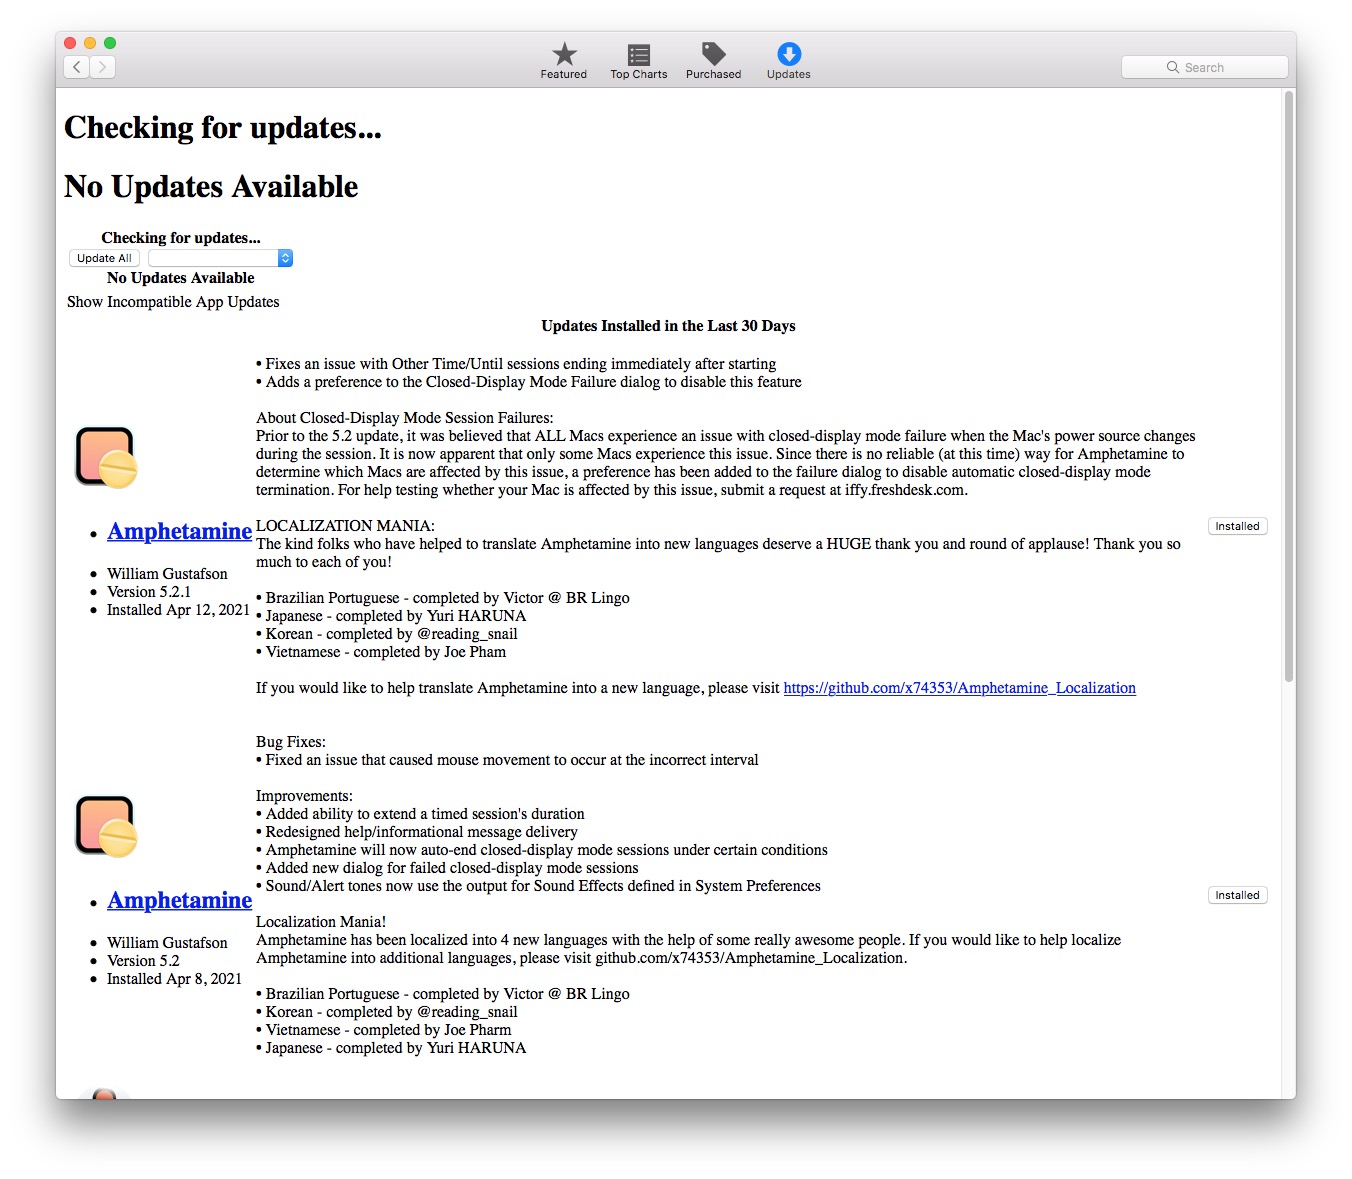Screen dimensions: 1352x1179
Task: Click the Search field
Action: (1204, 67)
